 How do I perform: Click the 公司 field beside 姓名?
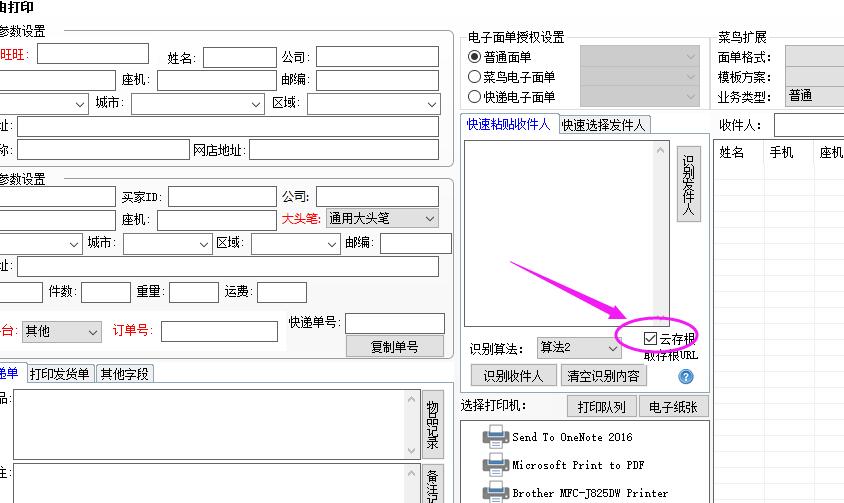coord(377,57)
